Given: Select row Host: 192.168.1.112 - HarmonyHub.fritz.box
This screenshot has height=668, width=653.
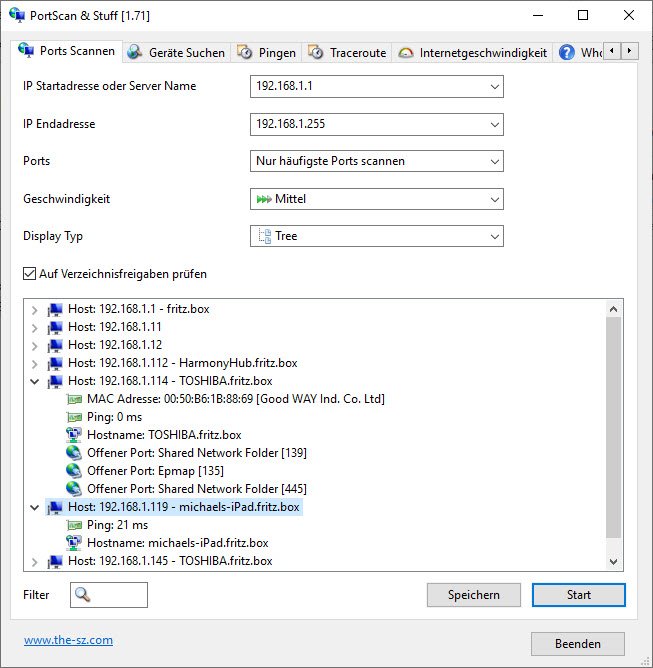Looking at the screenshot, I should click(182, 363).
